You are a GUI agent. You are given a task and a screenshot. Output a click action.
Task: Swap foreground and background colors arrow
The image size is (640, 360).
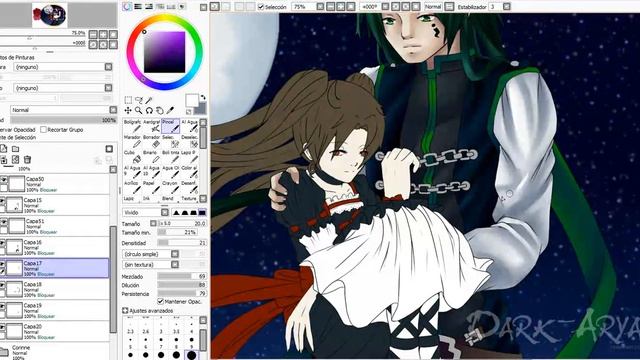(x=203, y=97)
